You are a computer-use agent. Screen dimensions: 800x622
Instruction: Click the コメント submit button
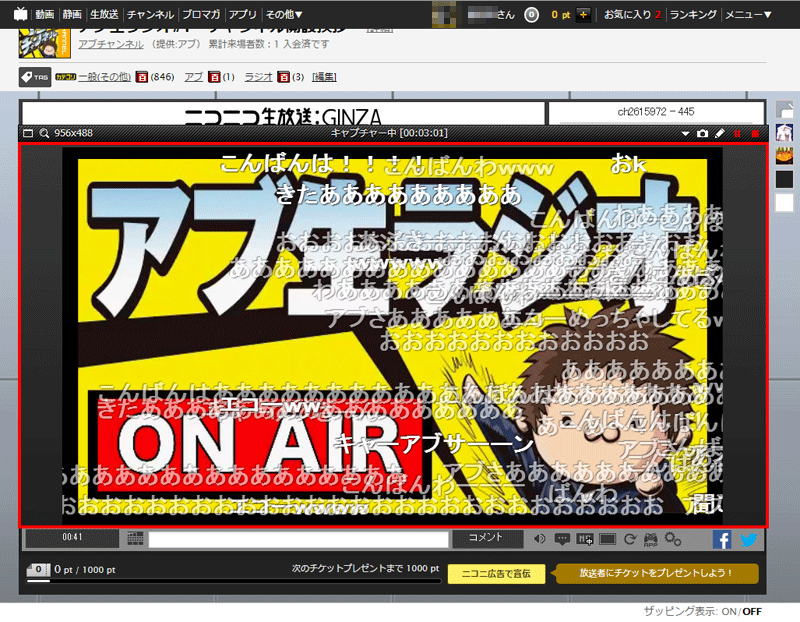[x=487, y=538]
